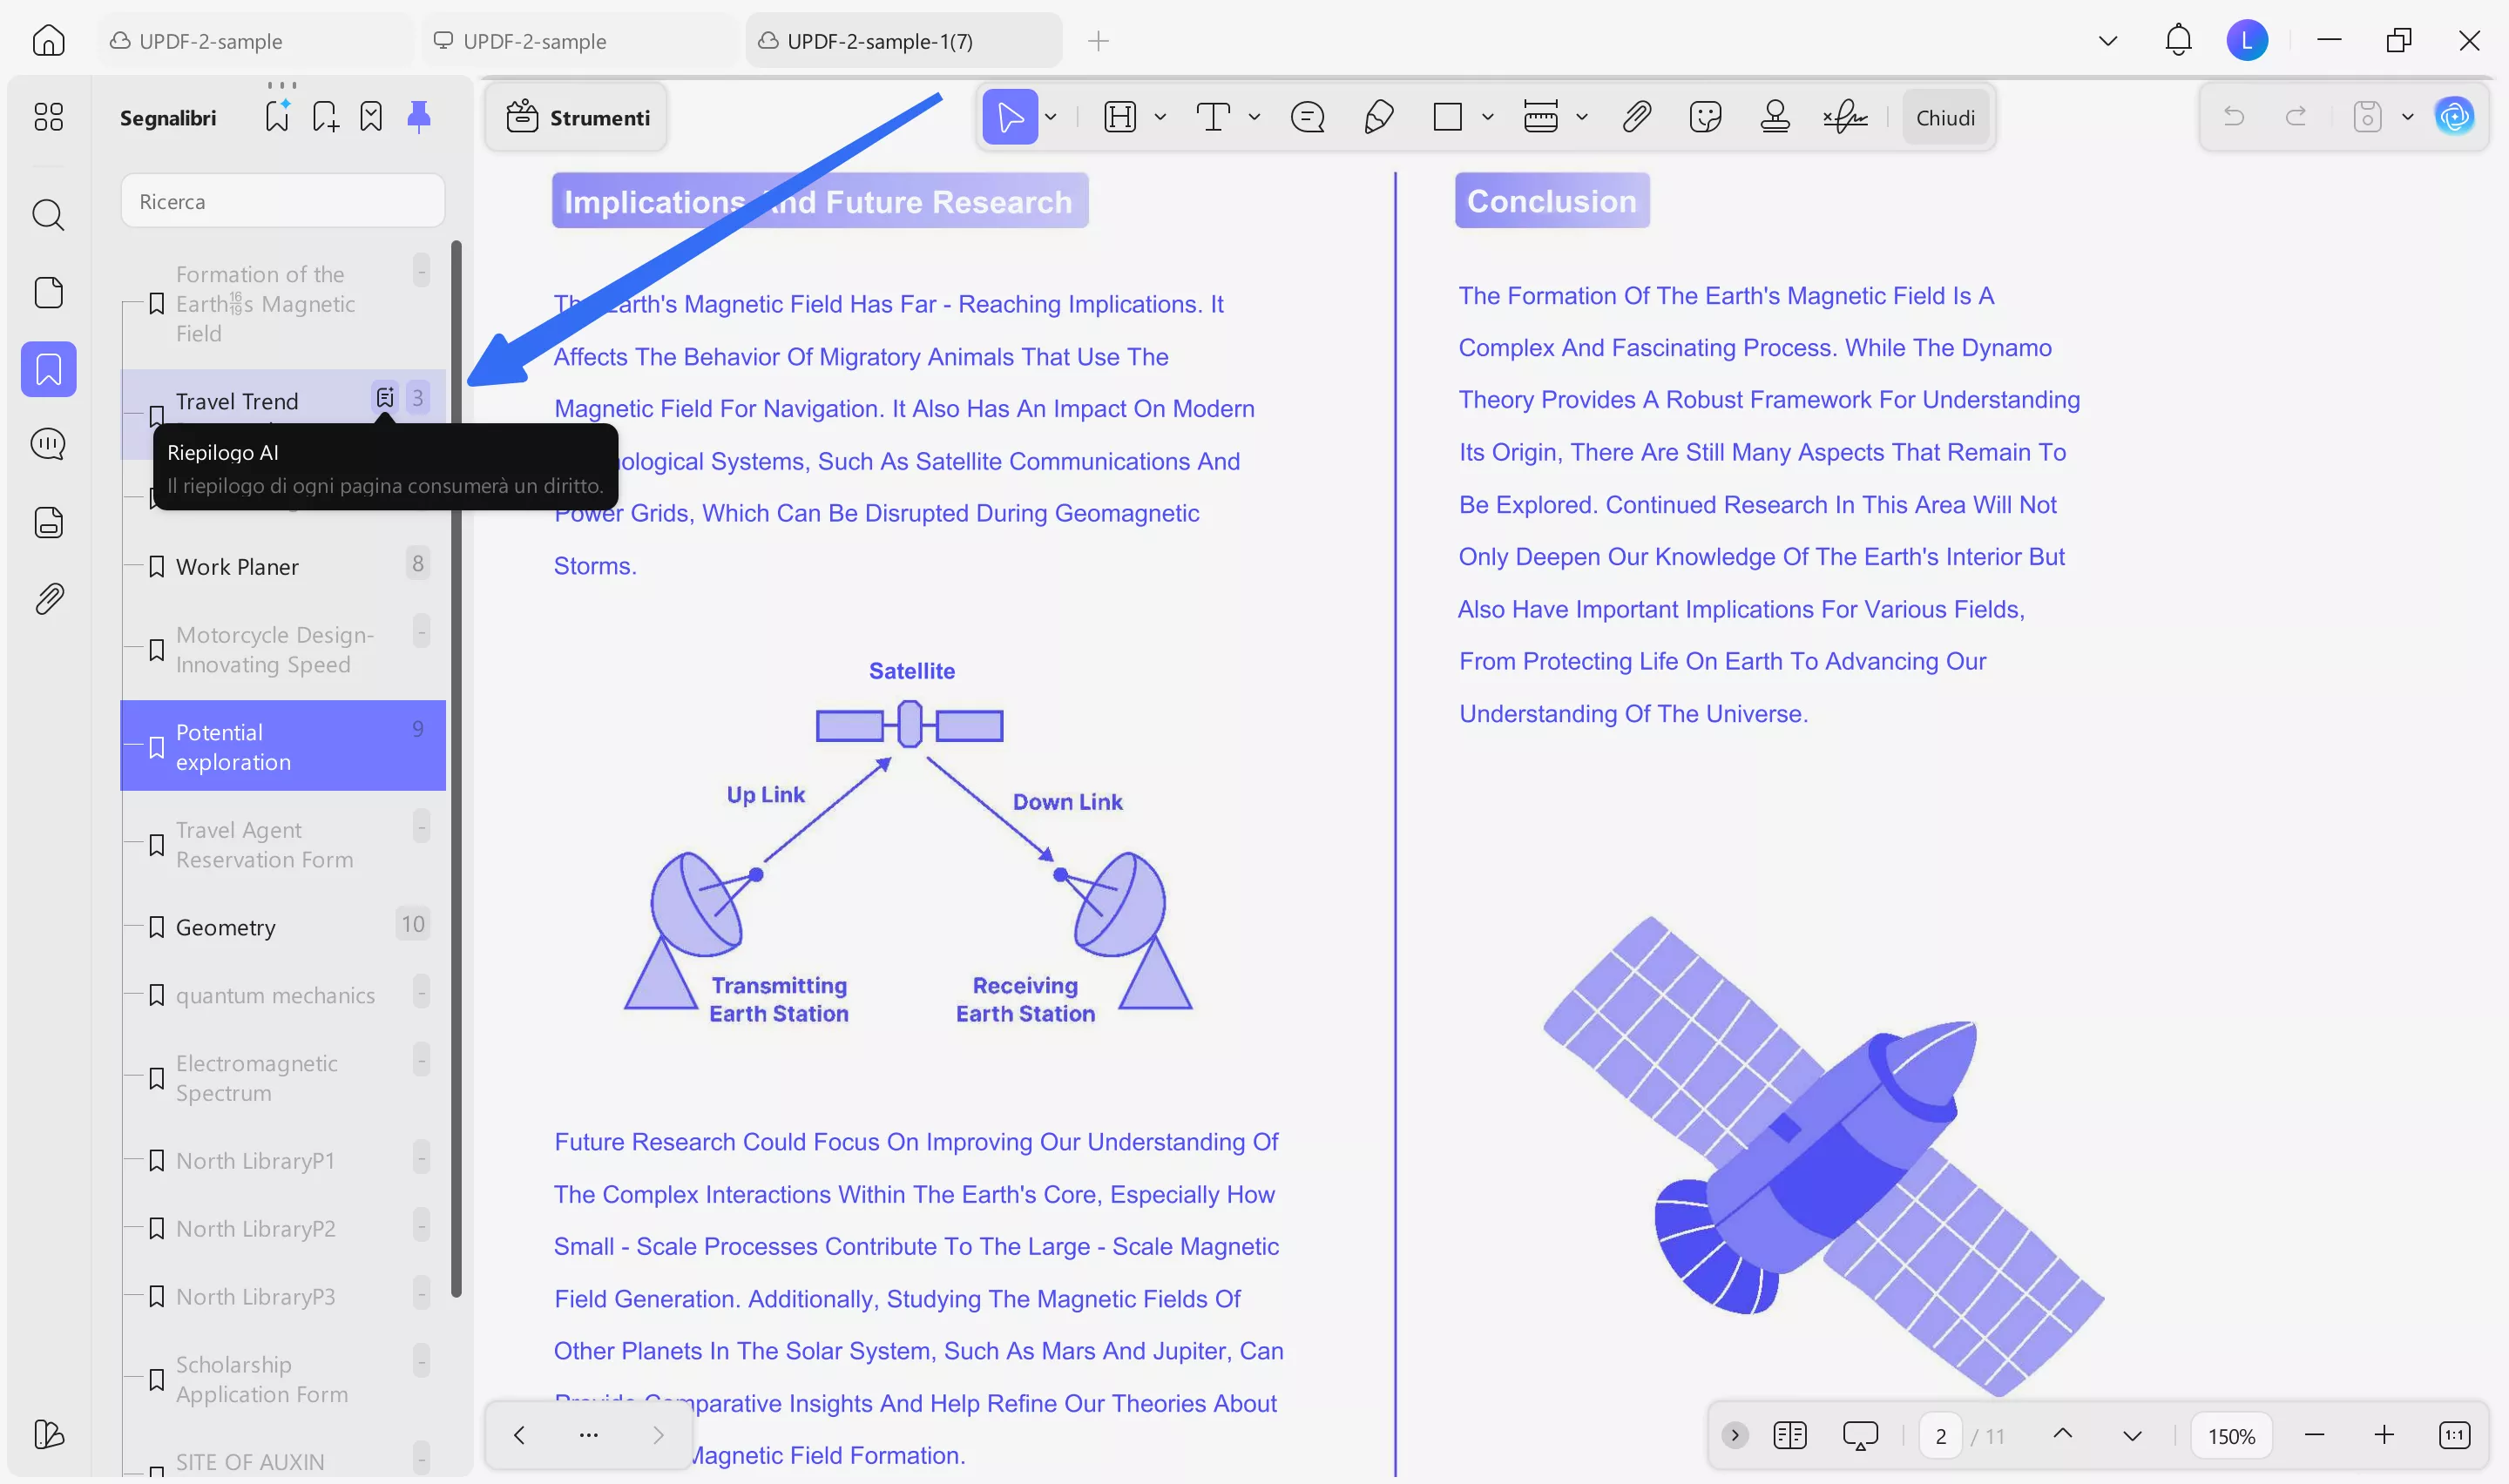The image size is (2509, 1484).
Task: Click the Riepilogo AI icon on Travel Trend
Action: 386,397
